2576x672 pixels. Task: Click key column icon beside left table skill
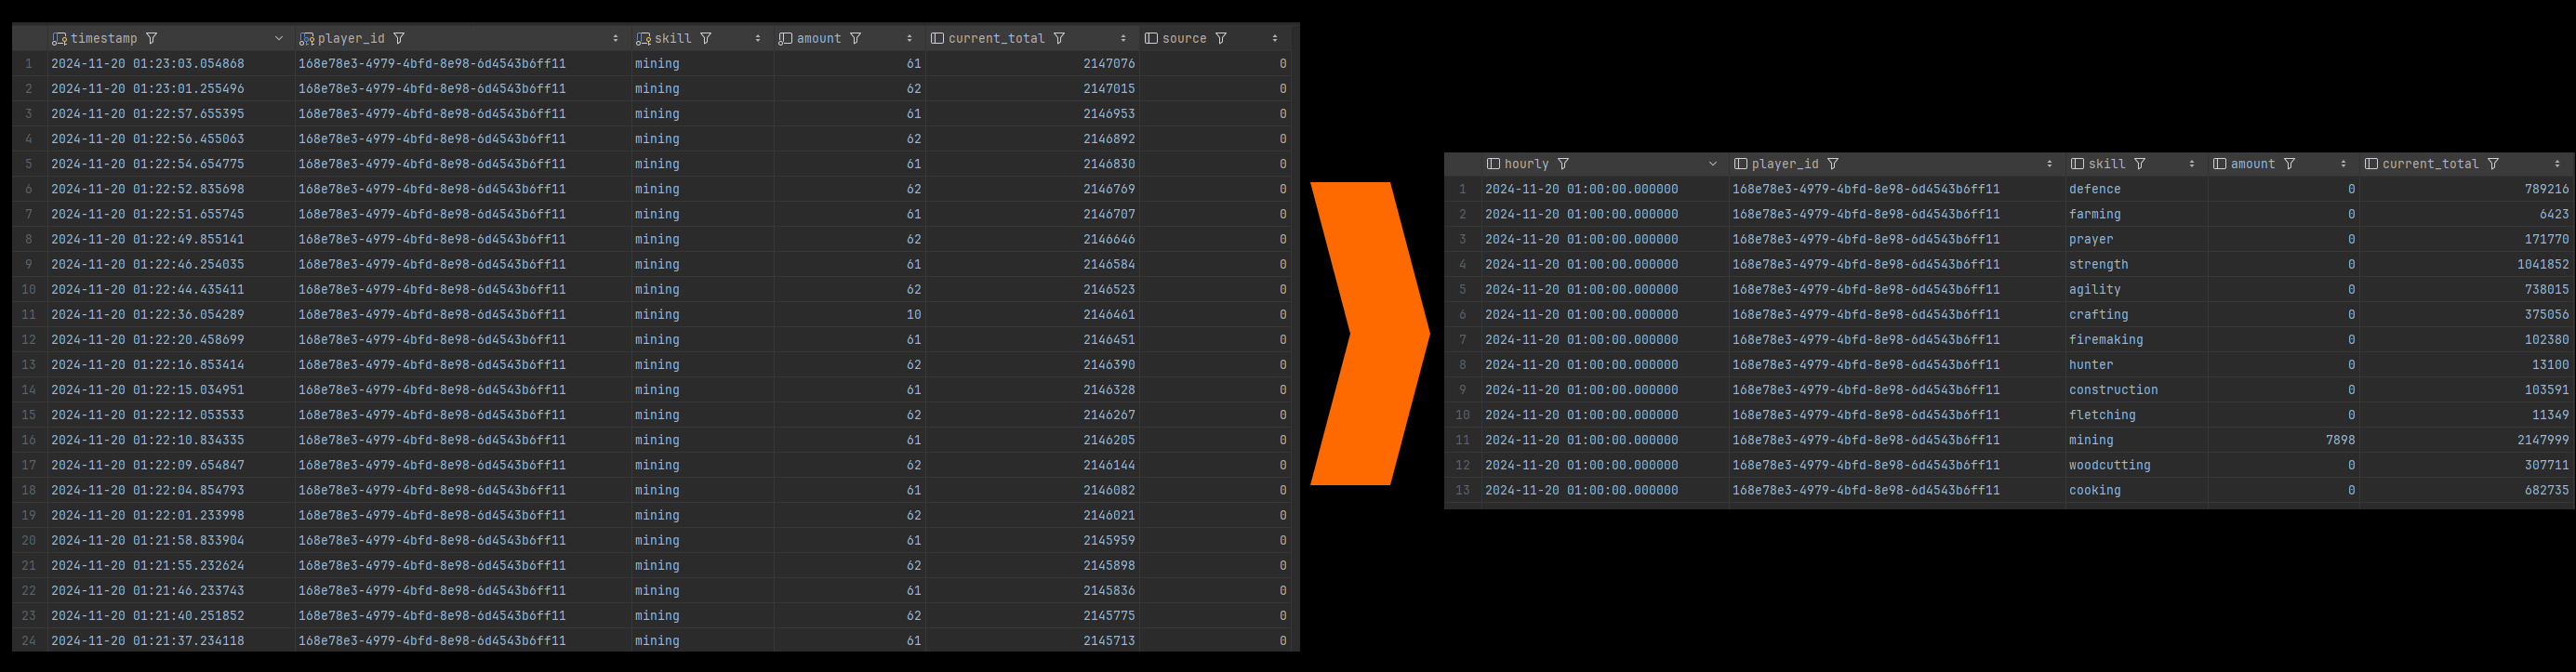tap(643, 39)
